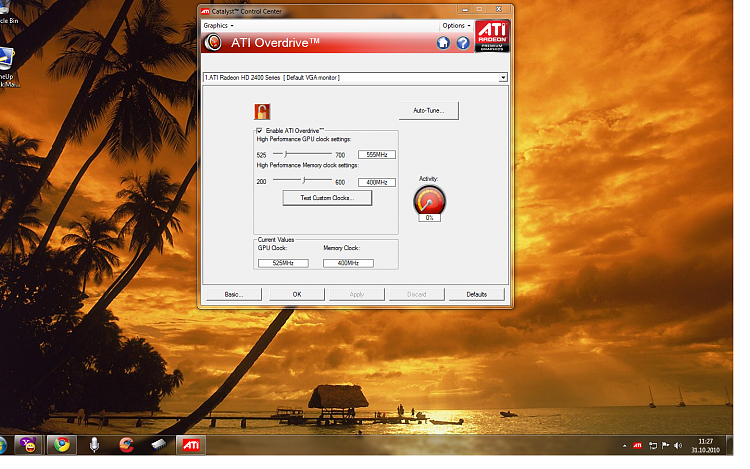The width and height of the screenshot is (750, 469).
Task: Open the network tray icon
Action: coord(652,446)
